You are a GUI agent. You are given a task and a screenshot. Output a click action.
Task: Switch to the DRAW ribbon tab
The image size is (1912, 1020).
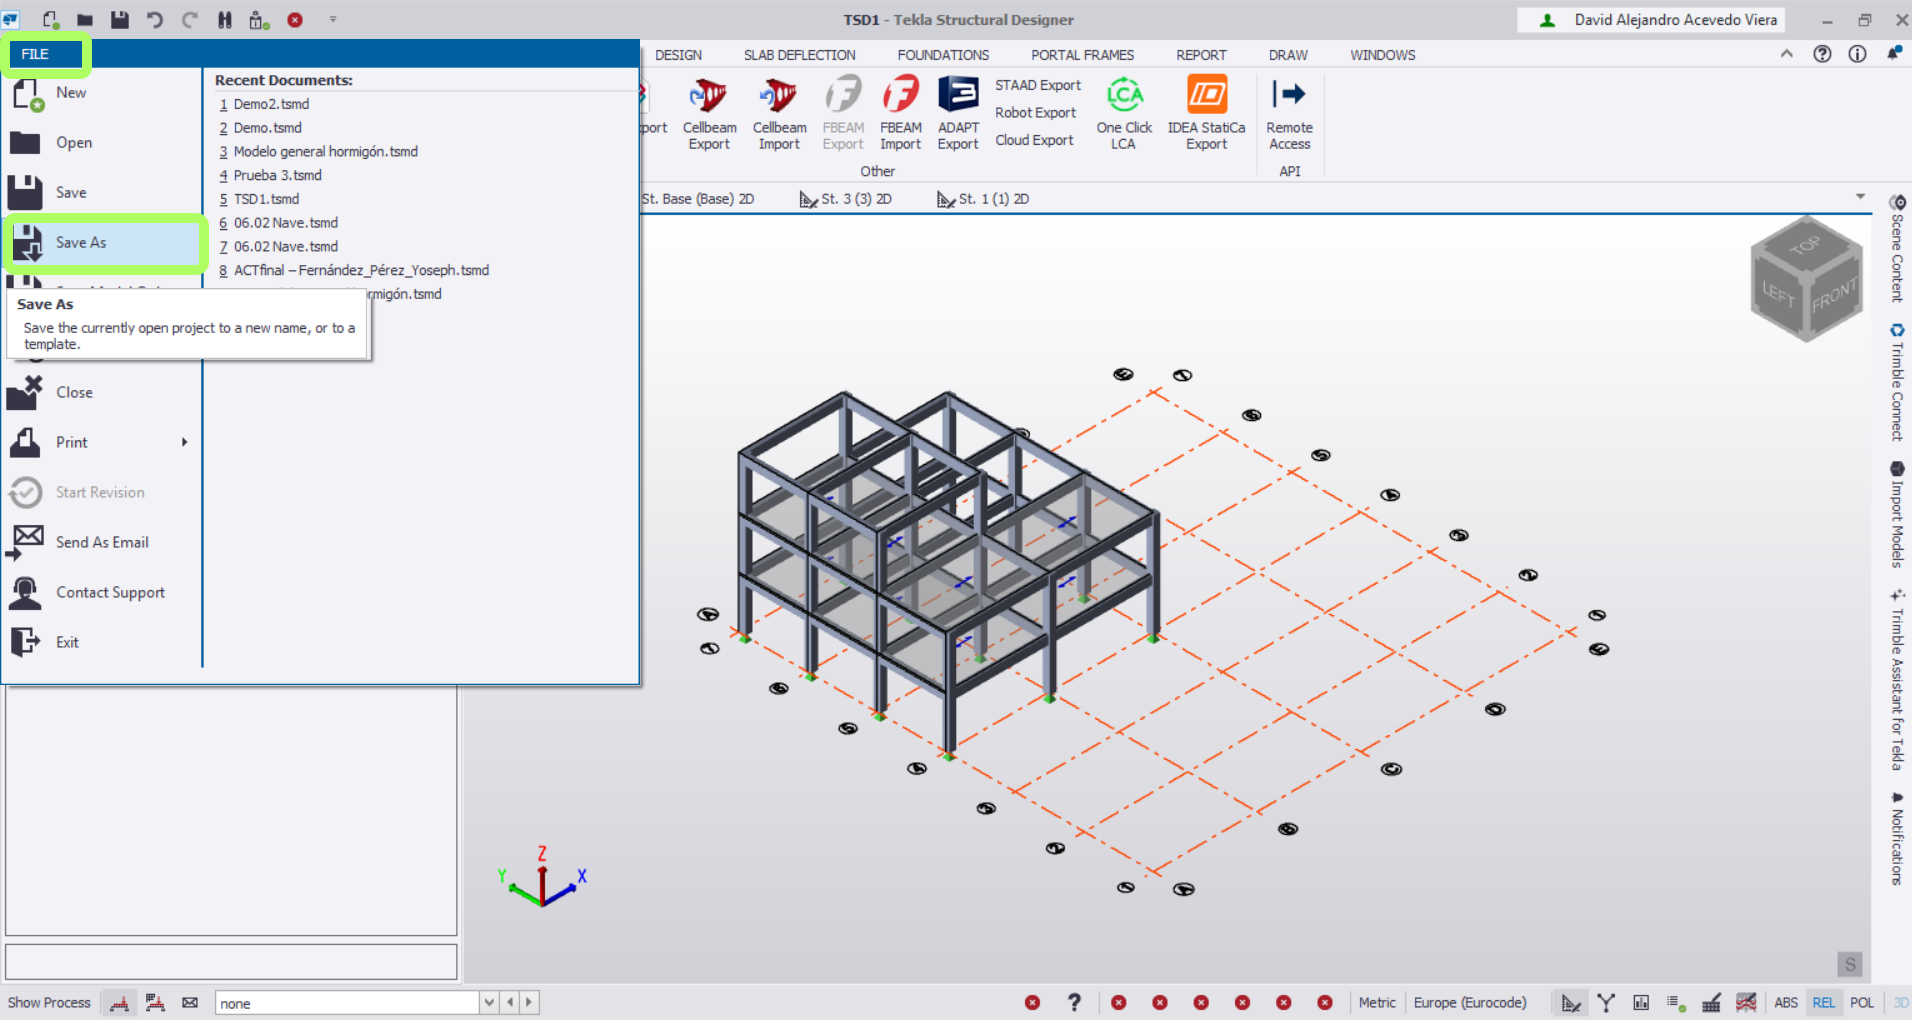1288,55
